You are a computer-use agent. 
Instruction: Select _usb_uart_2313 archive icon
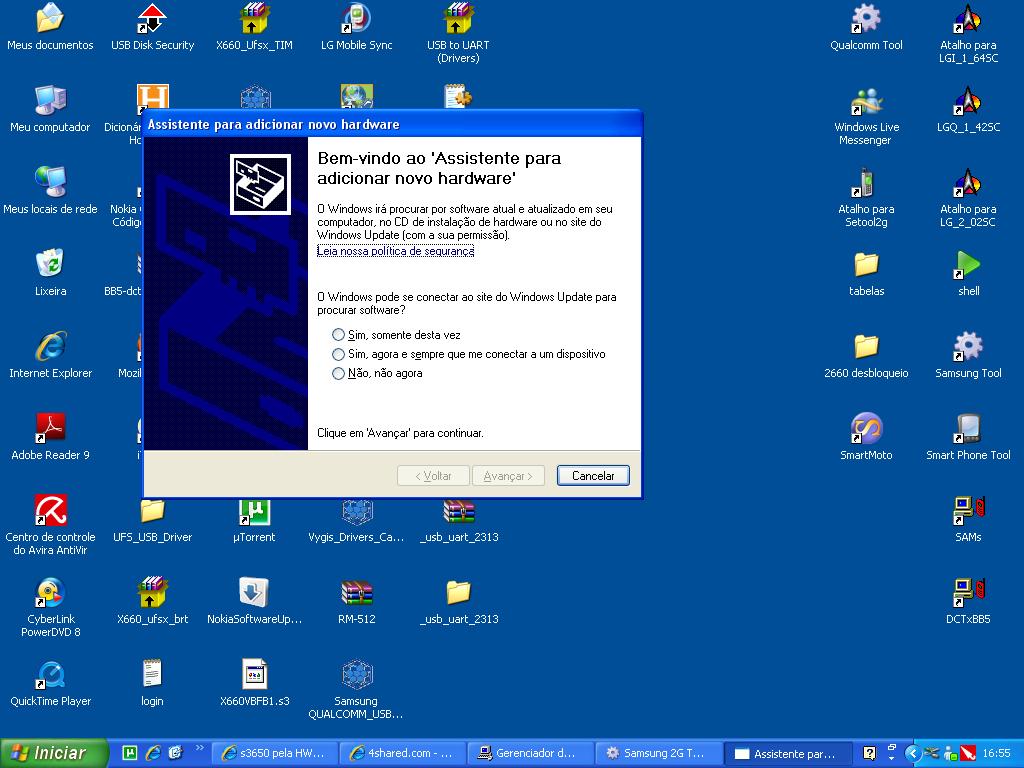point(459,520)
